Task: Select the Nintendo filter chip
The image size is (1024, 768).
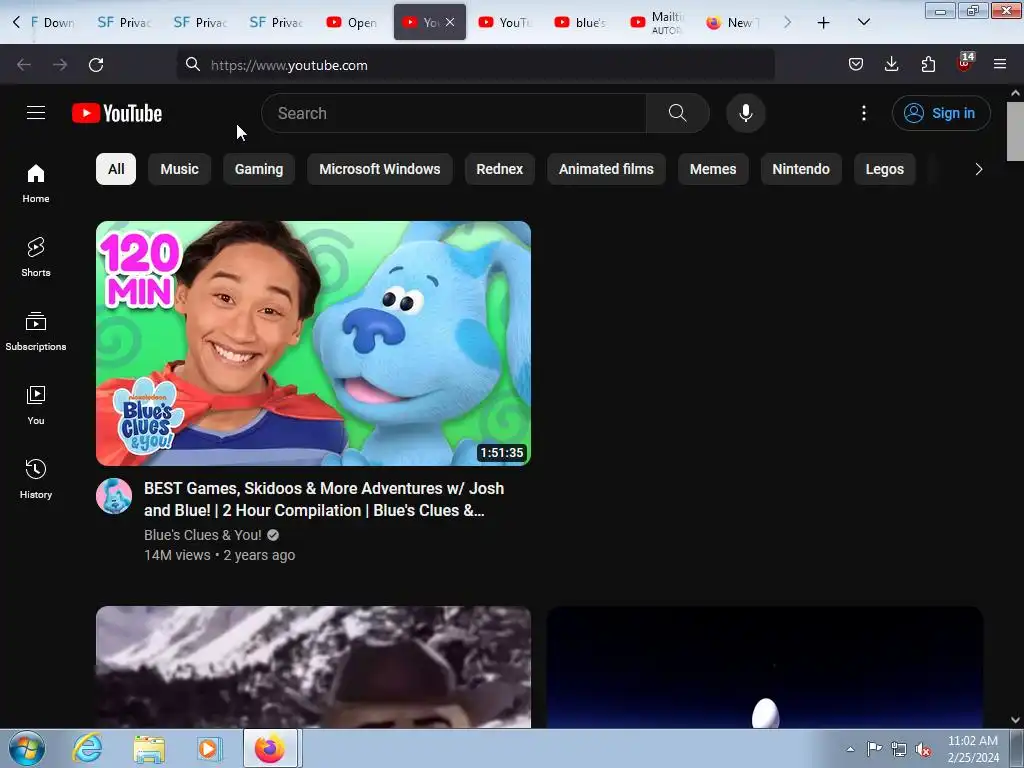Action: click(801, 169)
